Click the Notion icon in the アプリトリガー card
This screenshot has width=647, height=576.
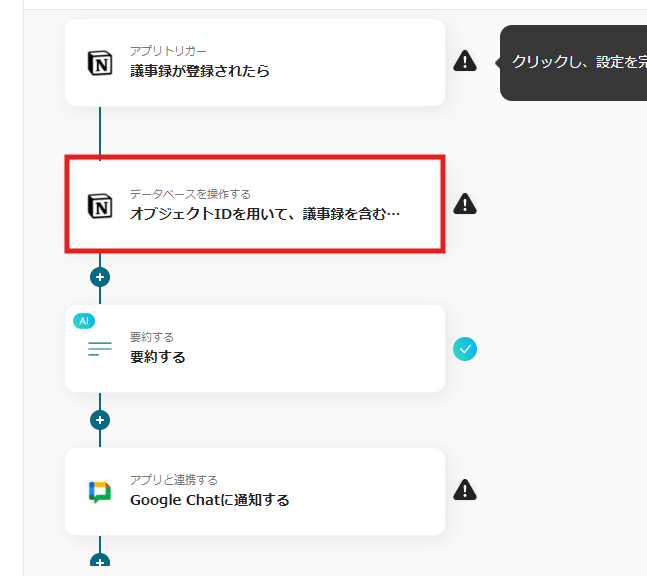(x=100, y=63)
